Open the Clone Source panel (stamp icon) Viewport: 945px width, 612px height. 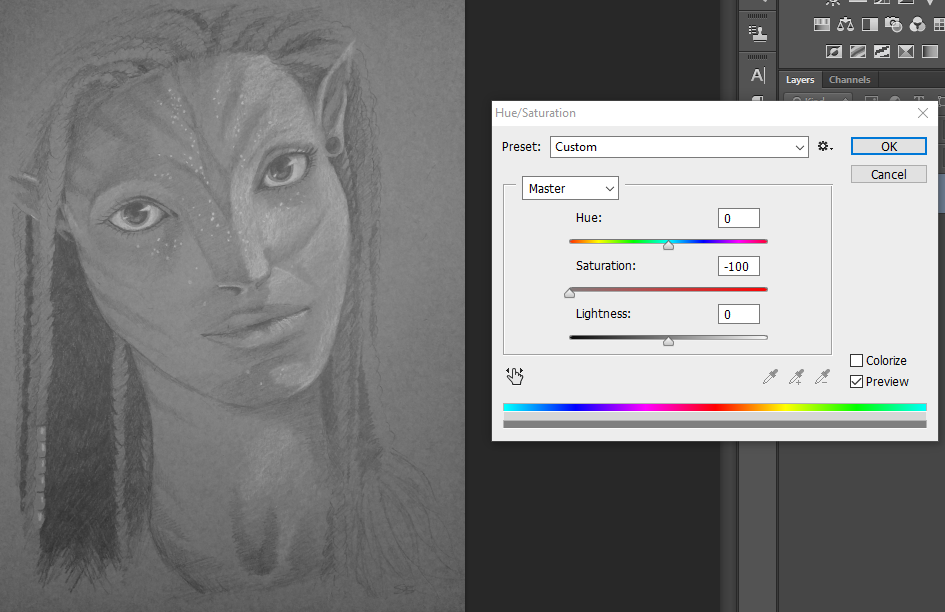tap(758, 34)
